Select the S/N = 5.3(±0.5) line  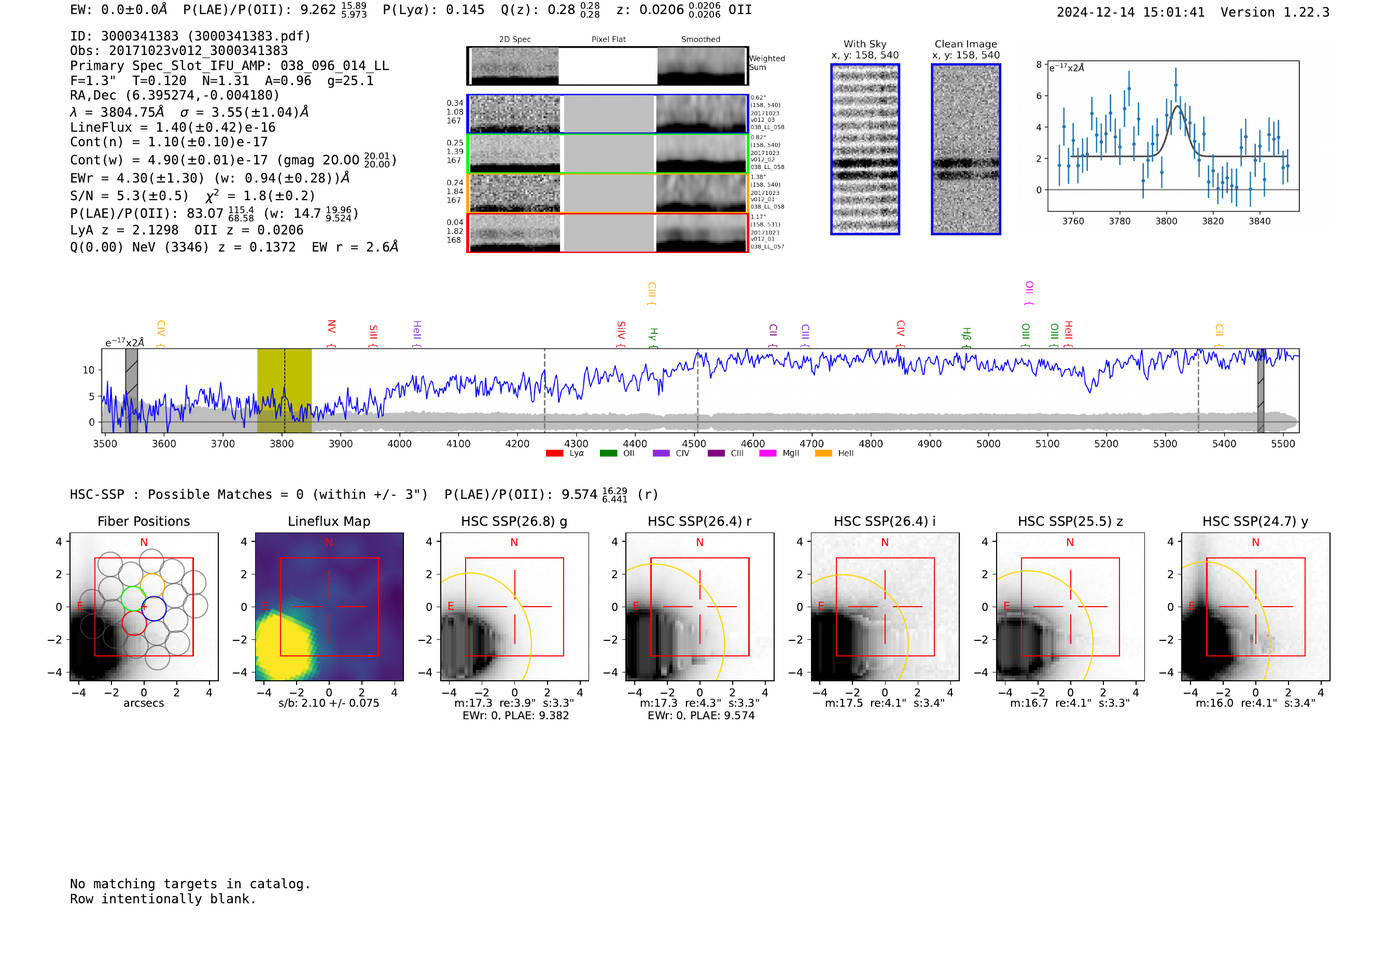click(x=192, y=196)
